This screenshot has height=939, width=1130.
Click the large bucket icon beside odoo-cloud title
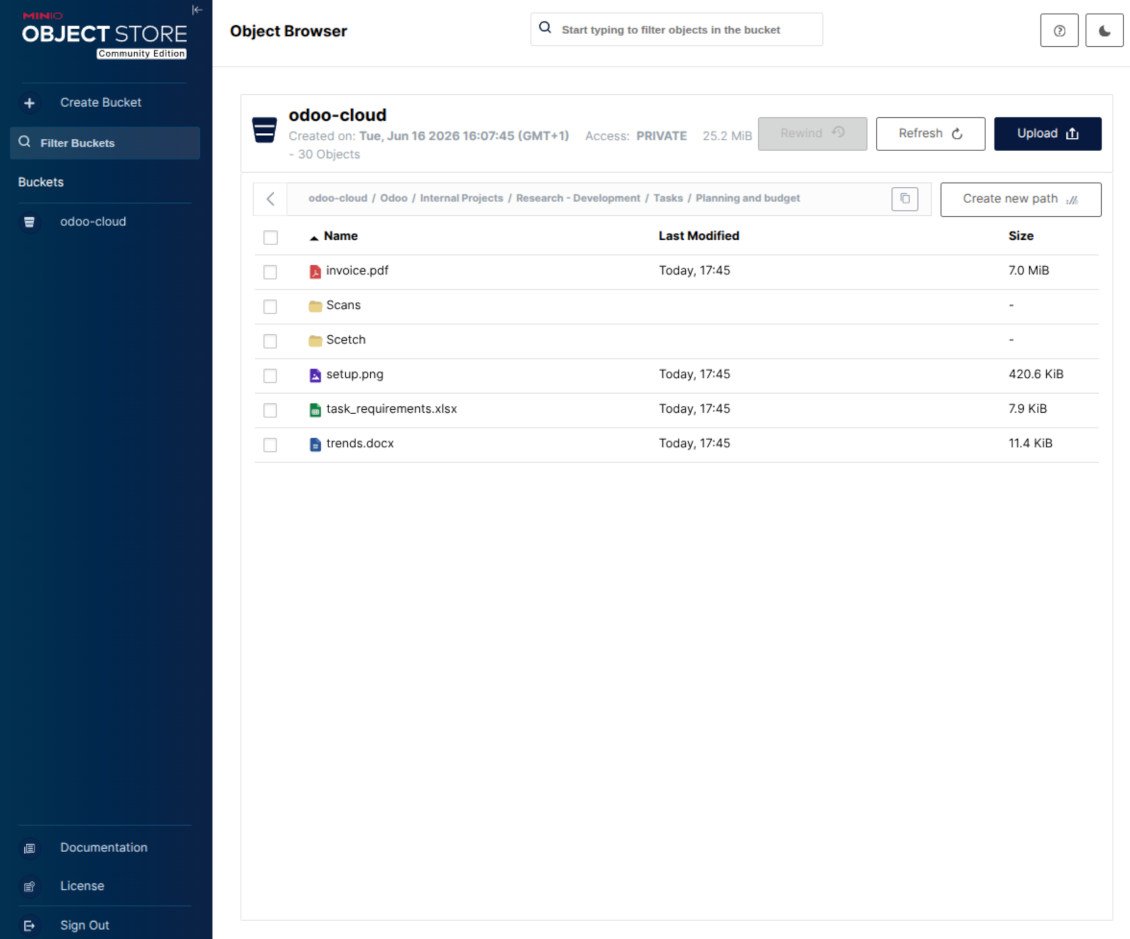pyautogui.click(x=264, y=130)
